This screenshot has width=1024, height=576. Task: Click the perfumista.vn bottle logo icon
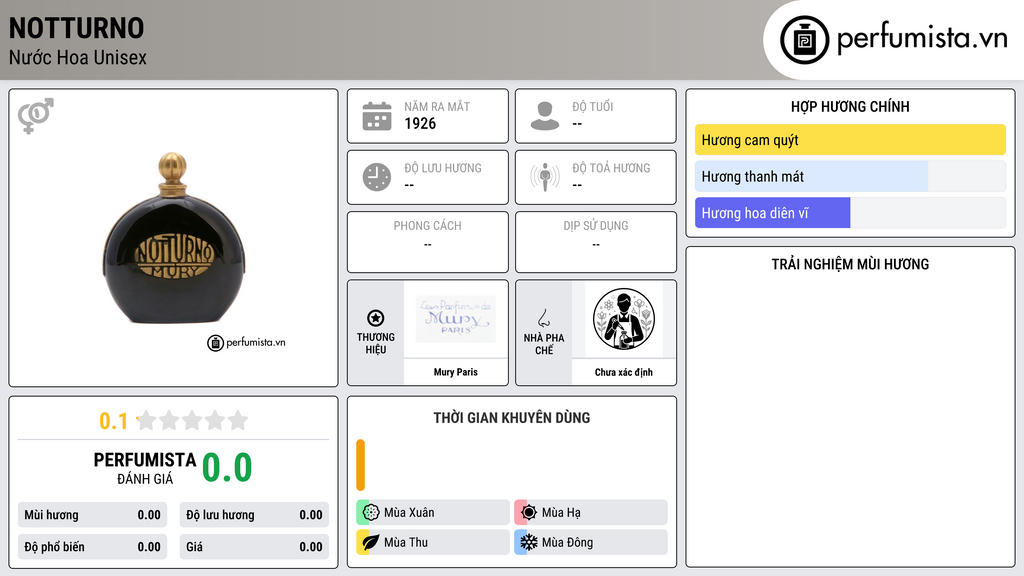[804, 40]
